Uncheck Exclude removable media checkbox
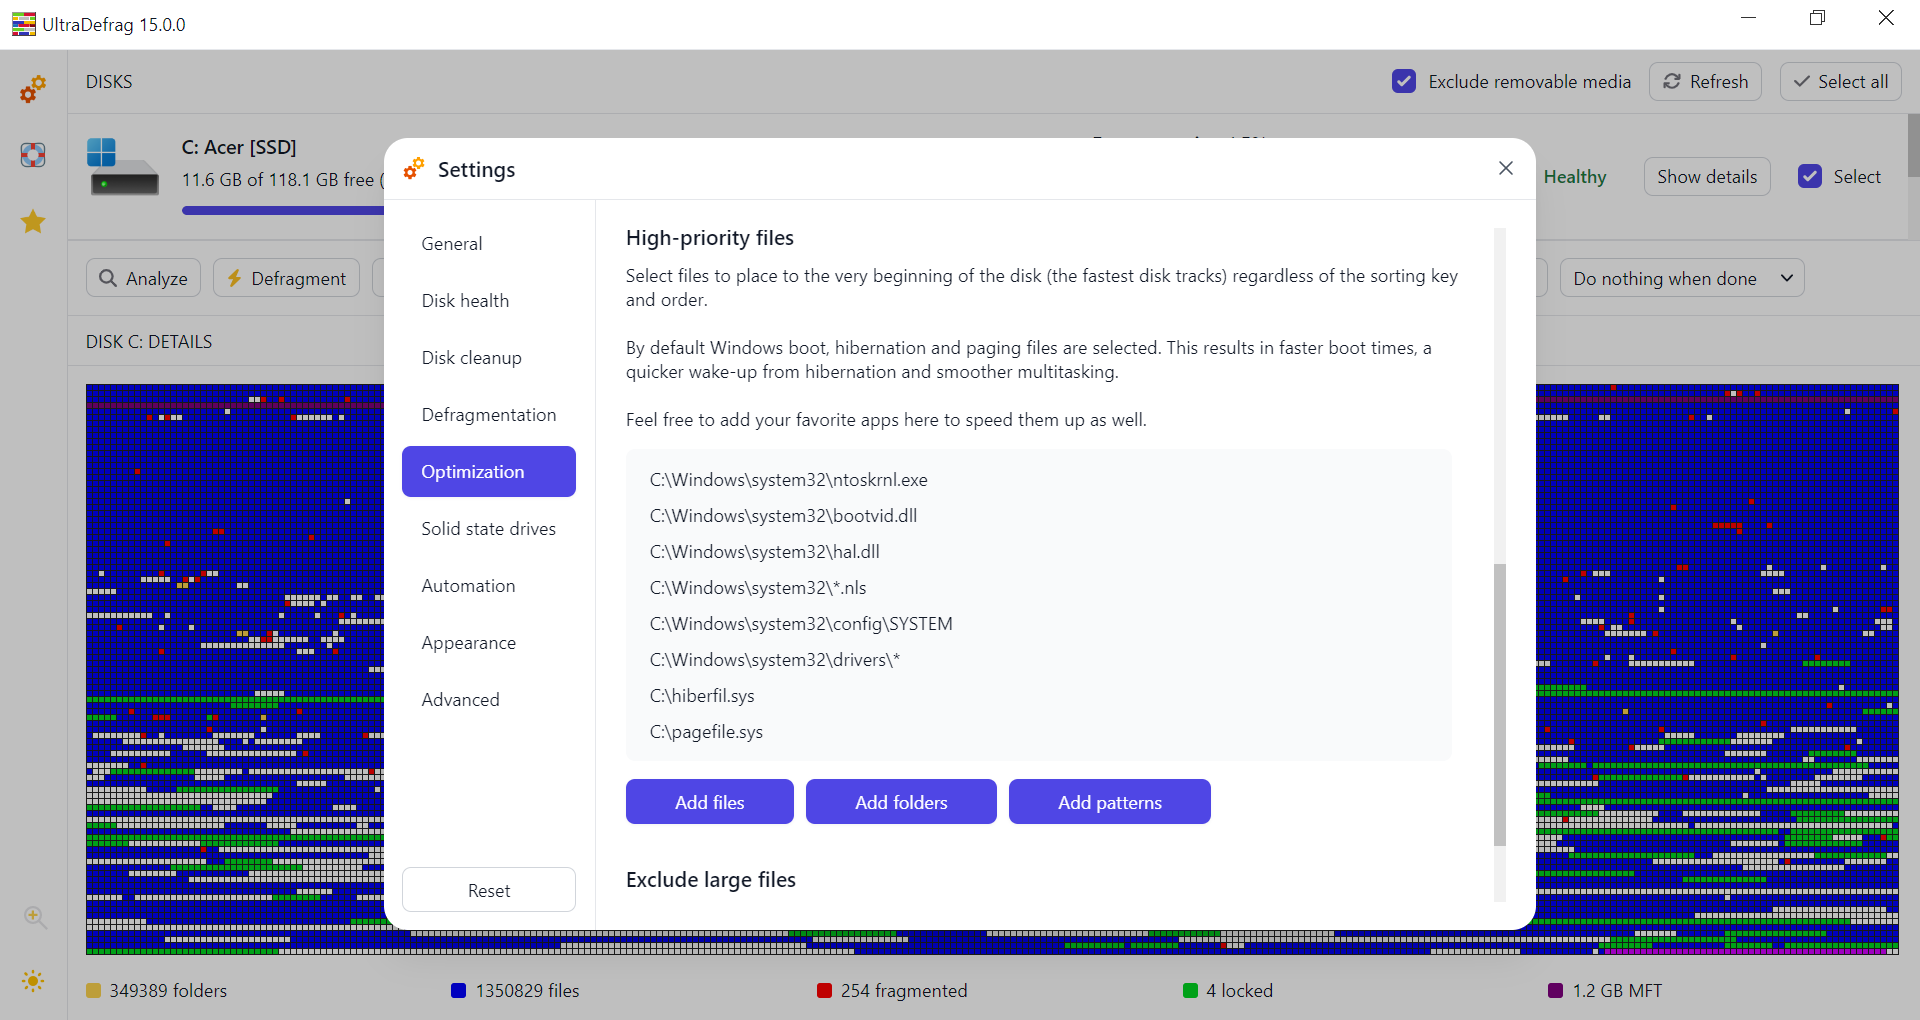The width and height of the screenshot is (1920, 1020). click(1404, 82)
